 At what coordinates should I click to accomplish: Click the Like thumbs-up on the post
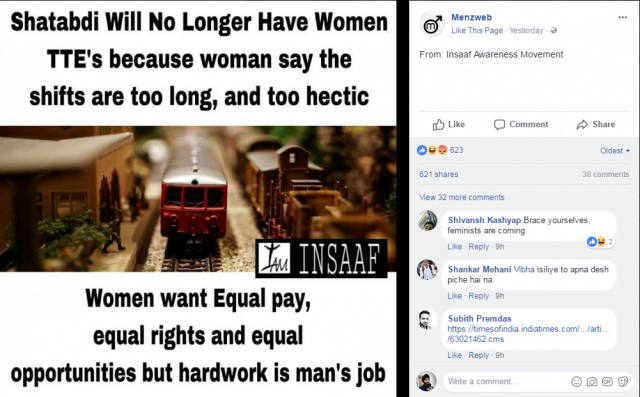pyautogui.click(x=449, y=124)
